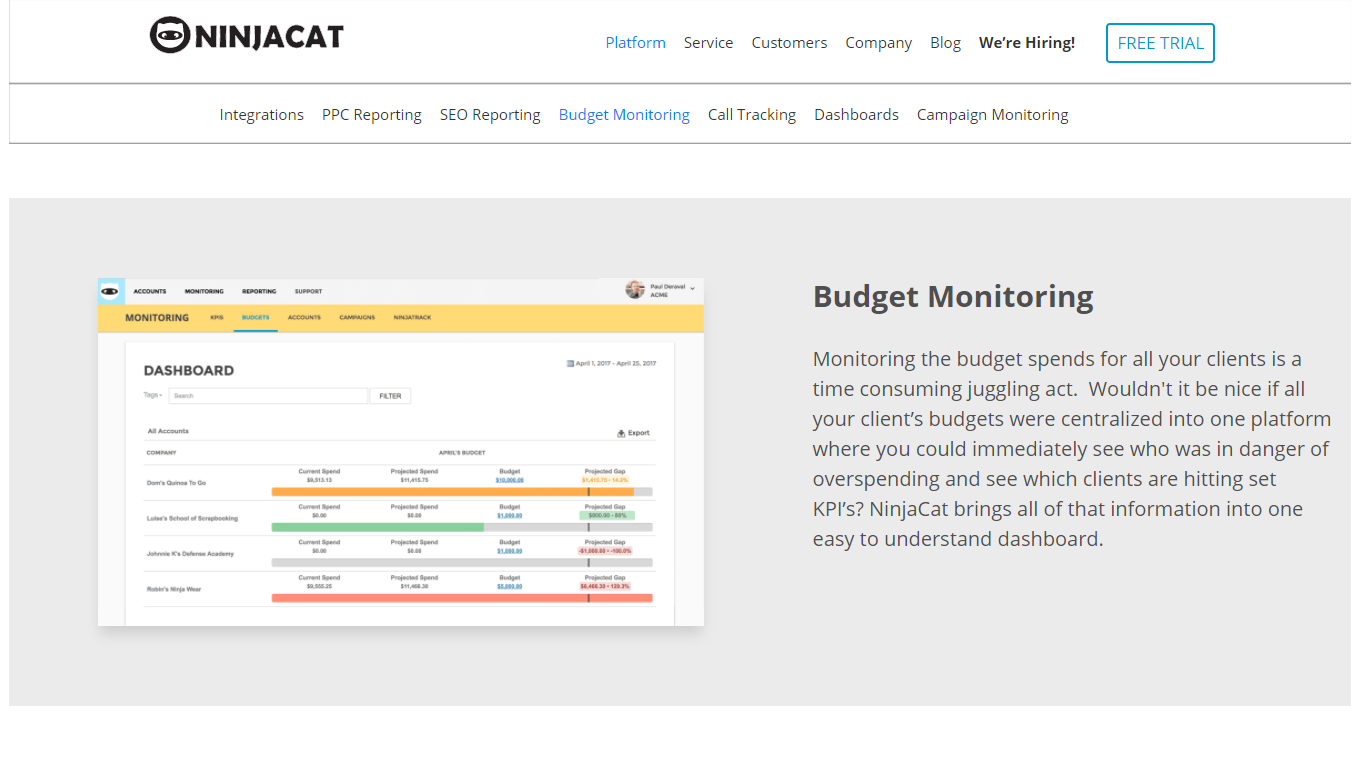
Task: Open the Campaign Monitoring subpage
Action: point(992,115)
